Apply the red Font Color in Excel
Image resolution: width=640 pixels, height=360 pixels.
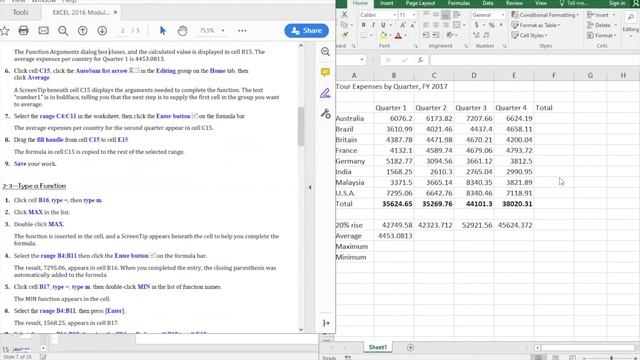398,35
